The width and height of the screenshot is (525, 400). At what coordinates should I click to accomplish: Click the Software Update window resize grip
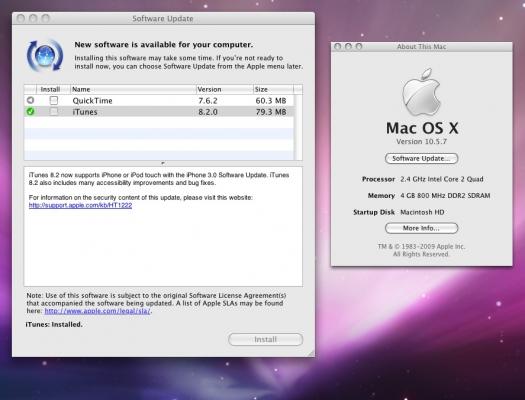pyautogui.click(x=311, y=353)
